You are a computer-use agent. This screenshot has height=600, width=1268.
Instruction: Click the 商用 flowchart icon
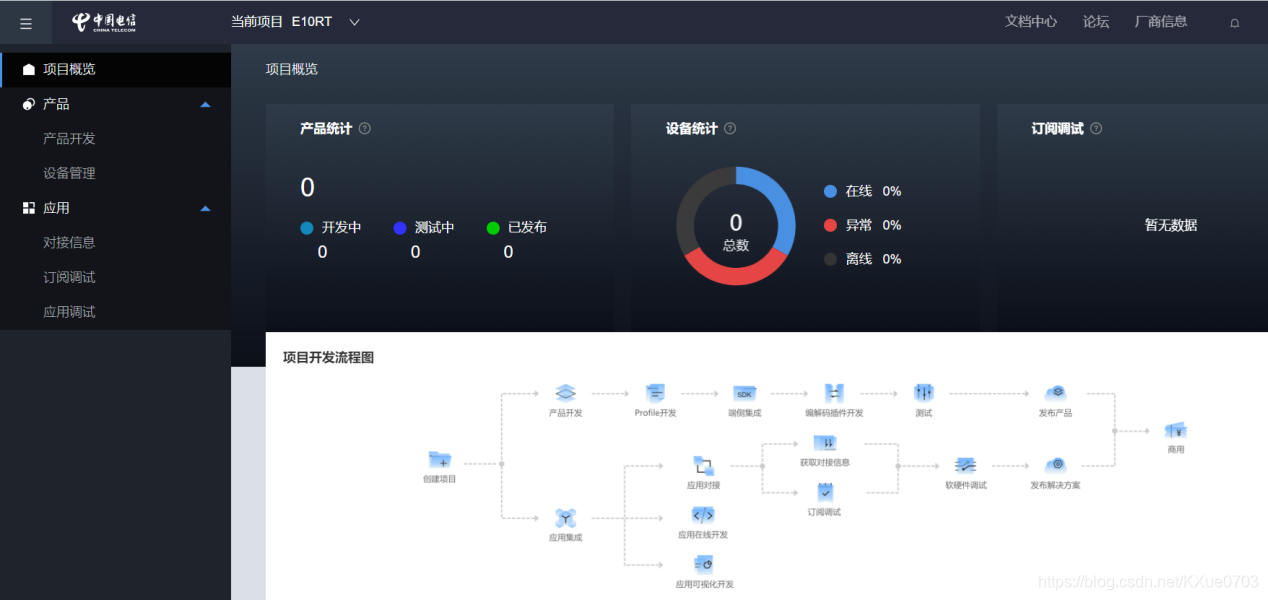1175,430
